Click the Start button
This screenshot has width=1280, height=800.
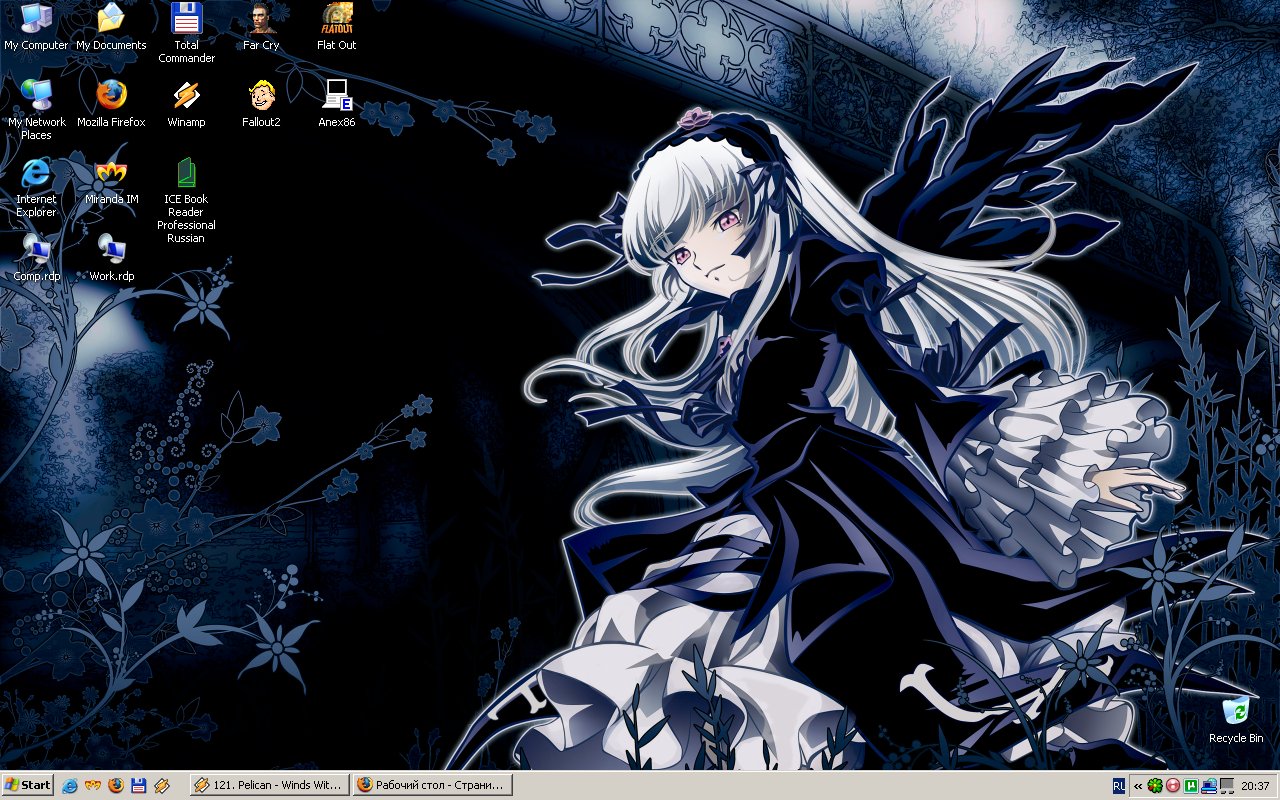27,785
